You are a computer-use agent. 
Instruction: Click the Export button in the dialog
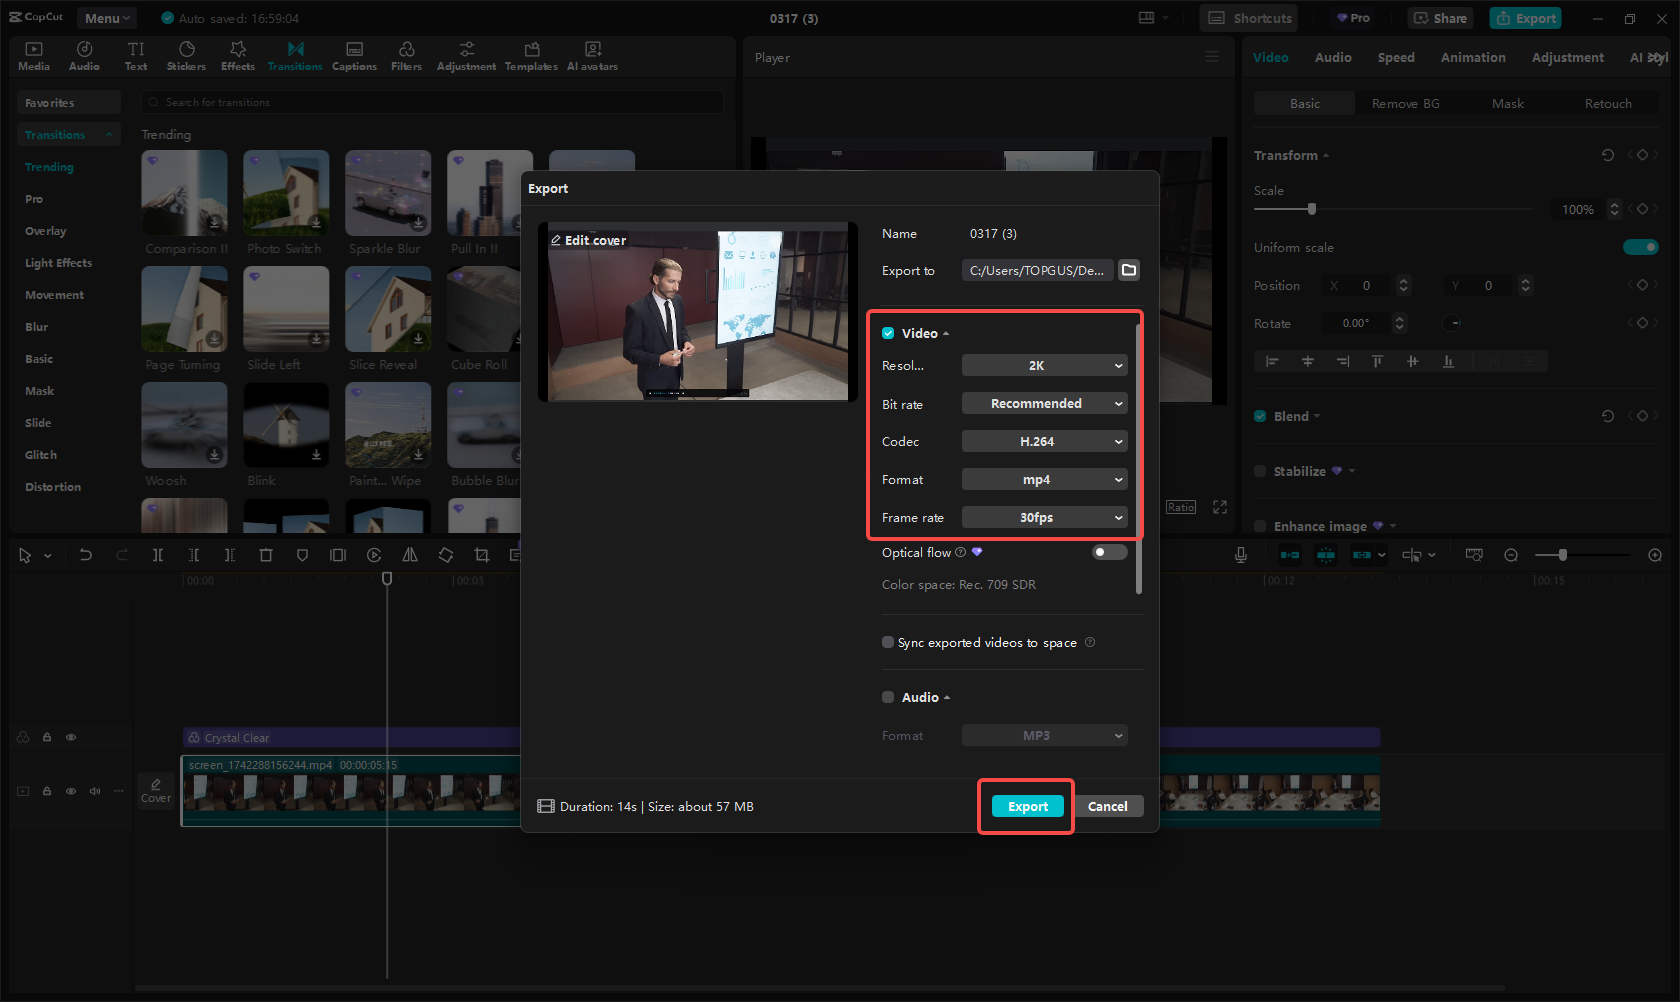tap(1027, 806)
